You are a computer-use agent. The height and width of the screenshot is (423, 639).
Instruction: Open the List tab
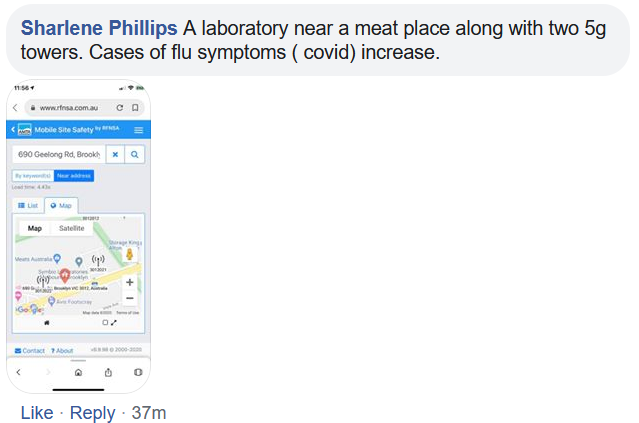tap(28, 205)
